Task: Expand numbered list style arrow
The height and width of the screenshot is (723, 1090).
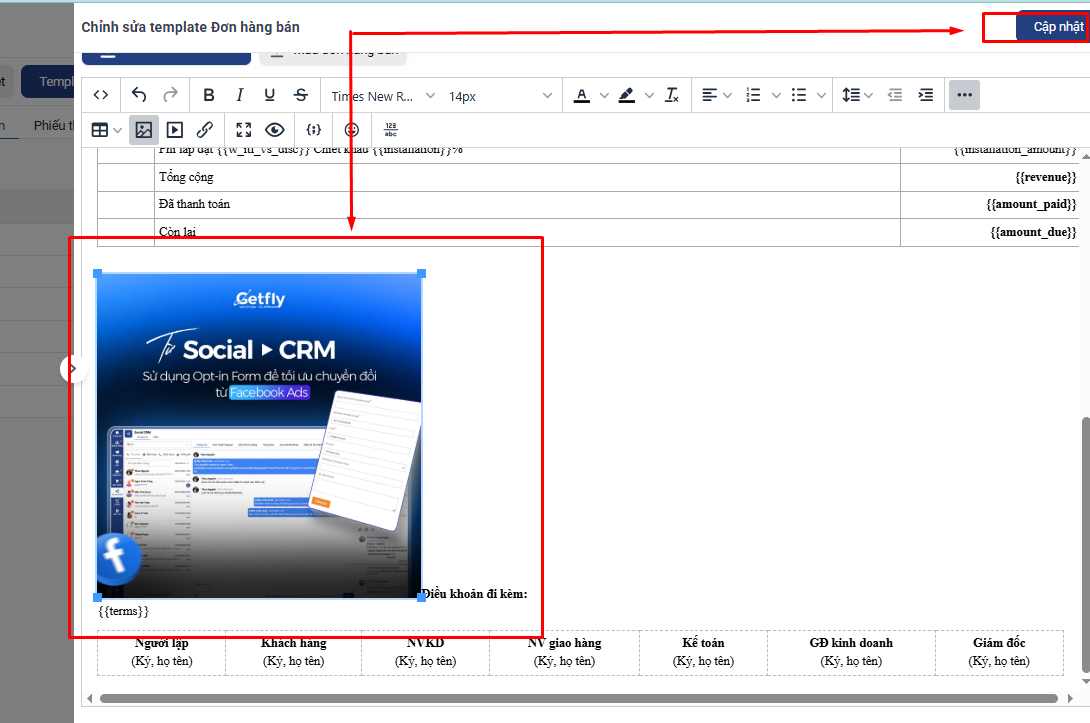Action: pyautogui.click(x=776, y=95)
